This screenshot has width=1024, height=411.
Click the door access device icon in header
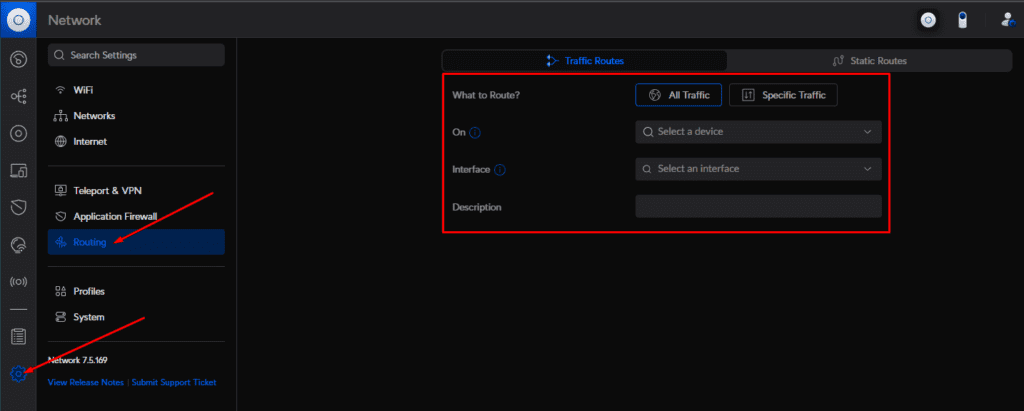click(962, 20)
